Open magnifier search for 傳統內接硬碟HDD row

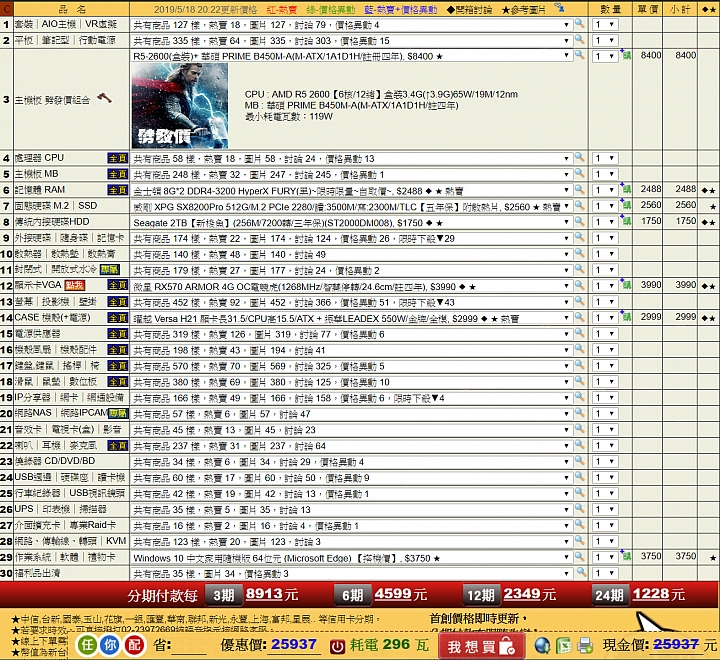pyautogui.click(x=579, y=221)
